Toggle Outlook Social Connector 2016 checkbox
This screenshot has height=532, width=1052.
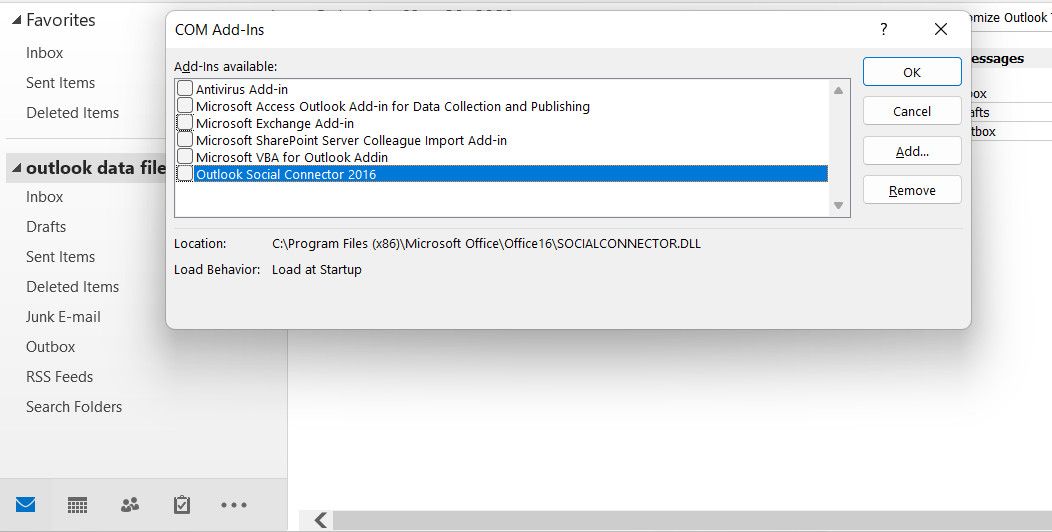(185, 174)
